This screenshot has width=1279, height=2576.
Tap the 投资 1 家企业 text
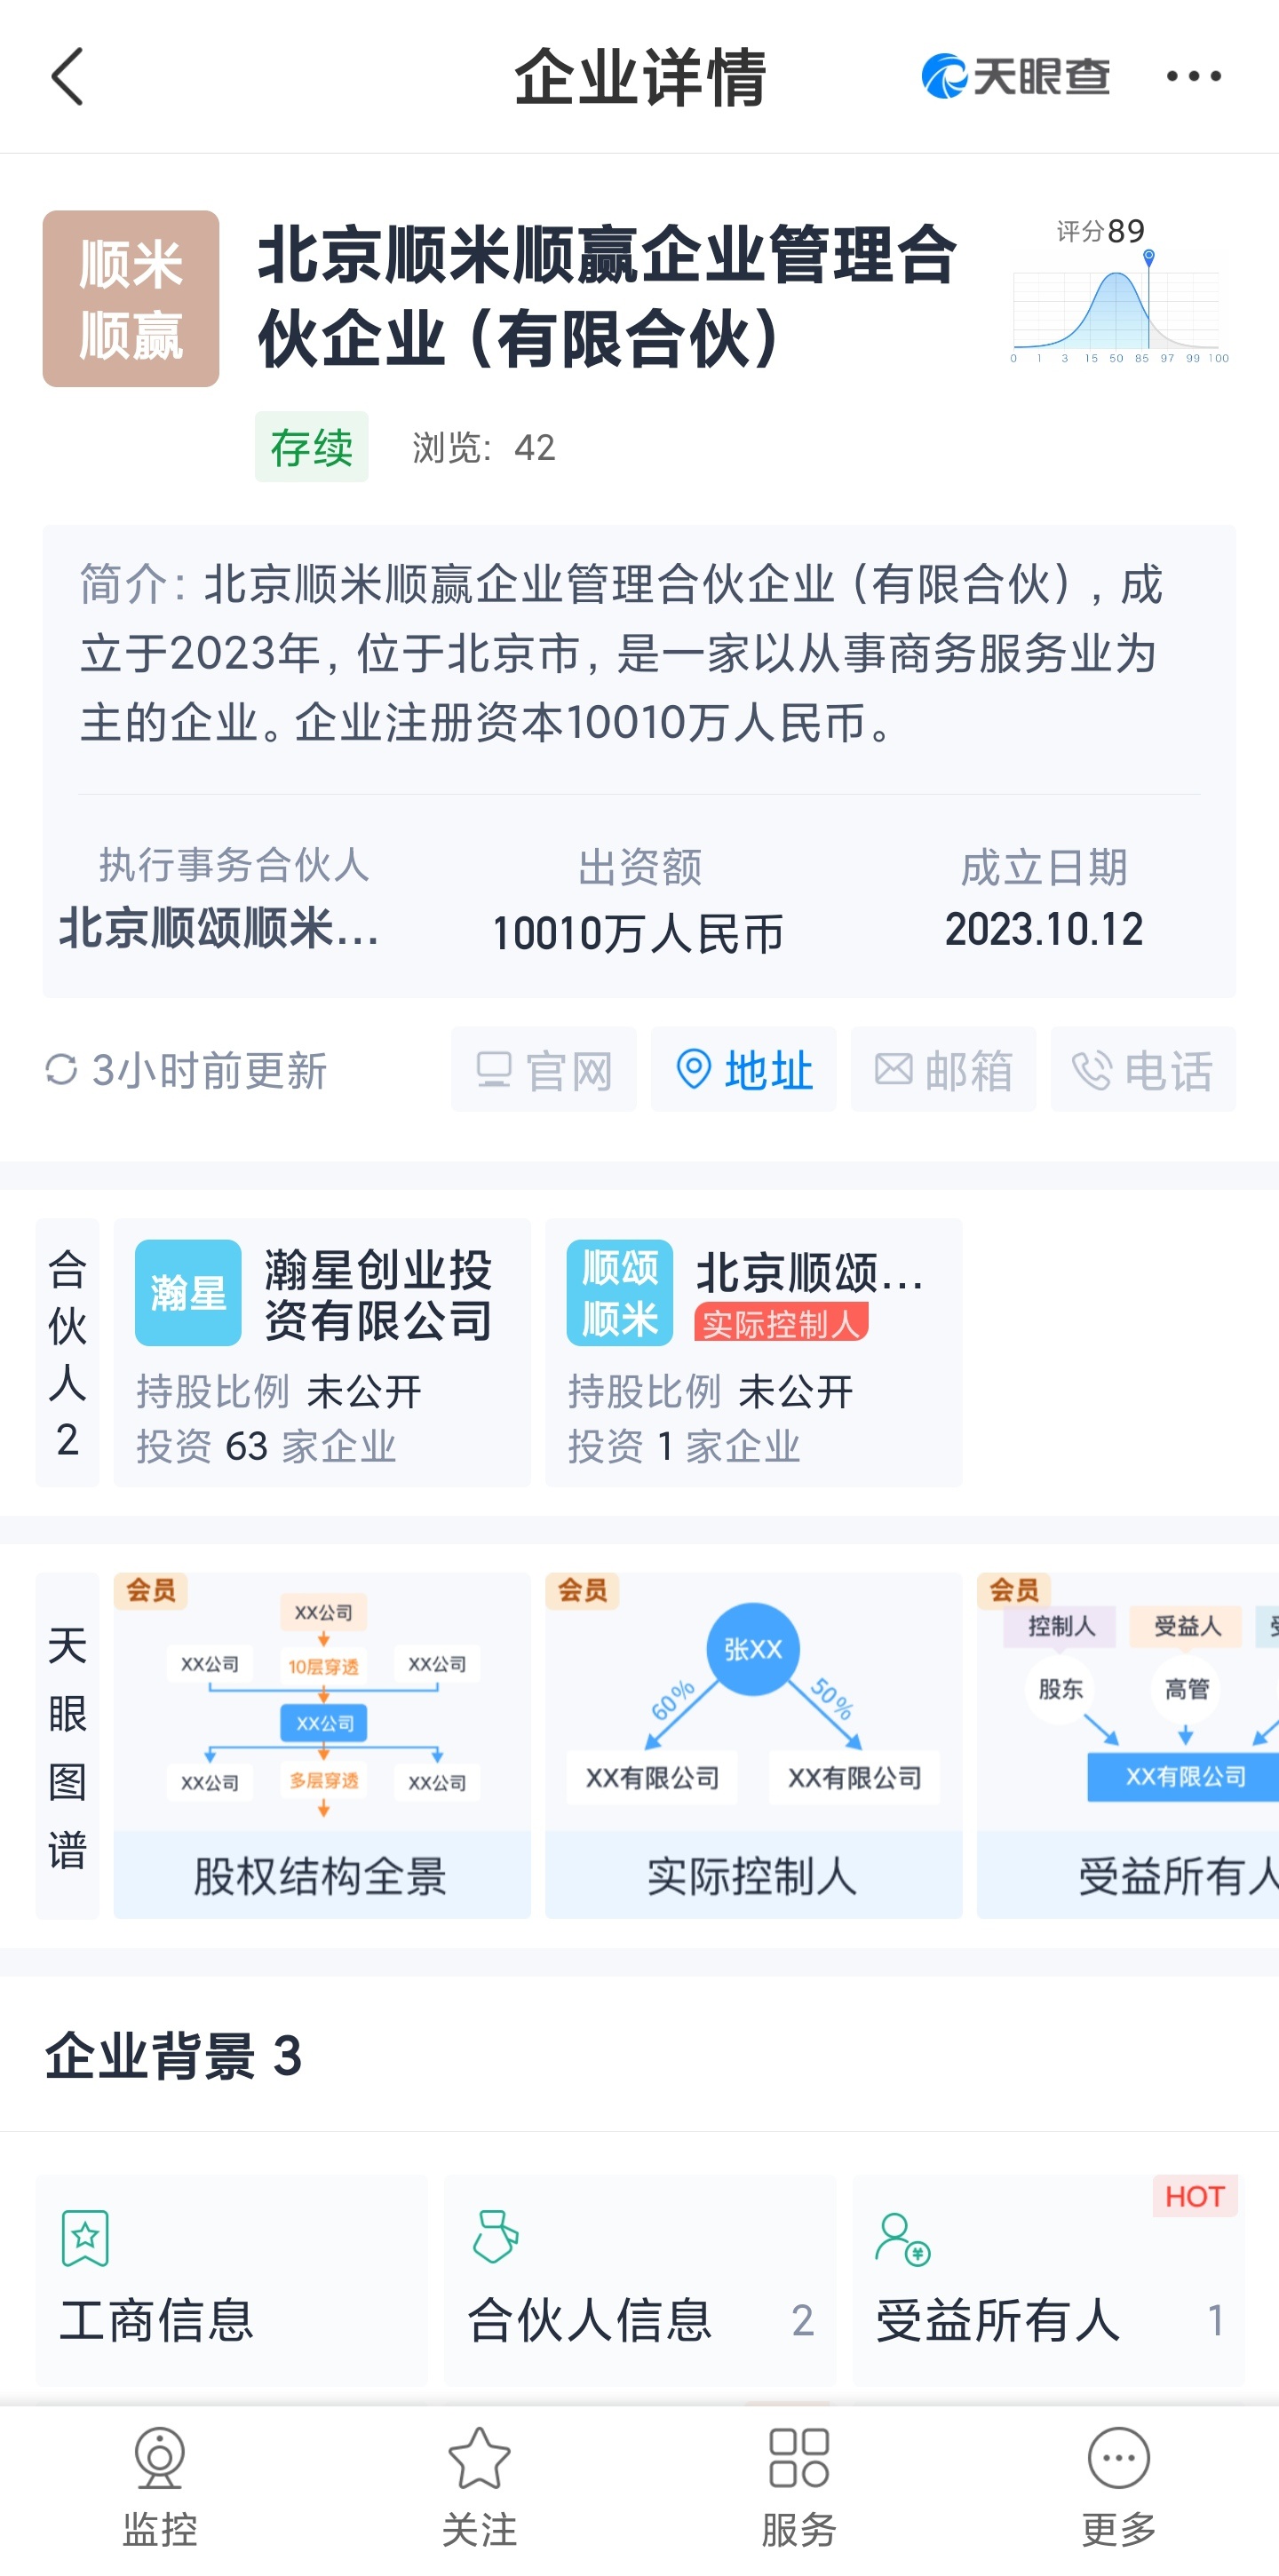tap(684, 1446)
